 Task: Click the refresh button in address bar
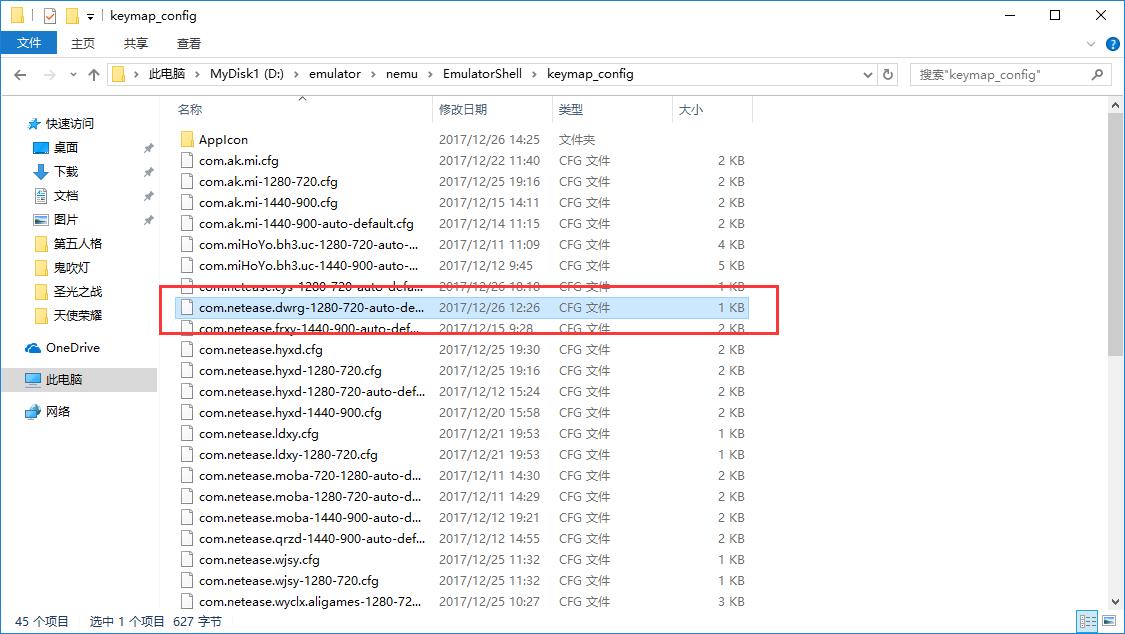pyautogui.click(x=888, y=74)
